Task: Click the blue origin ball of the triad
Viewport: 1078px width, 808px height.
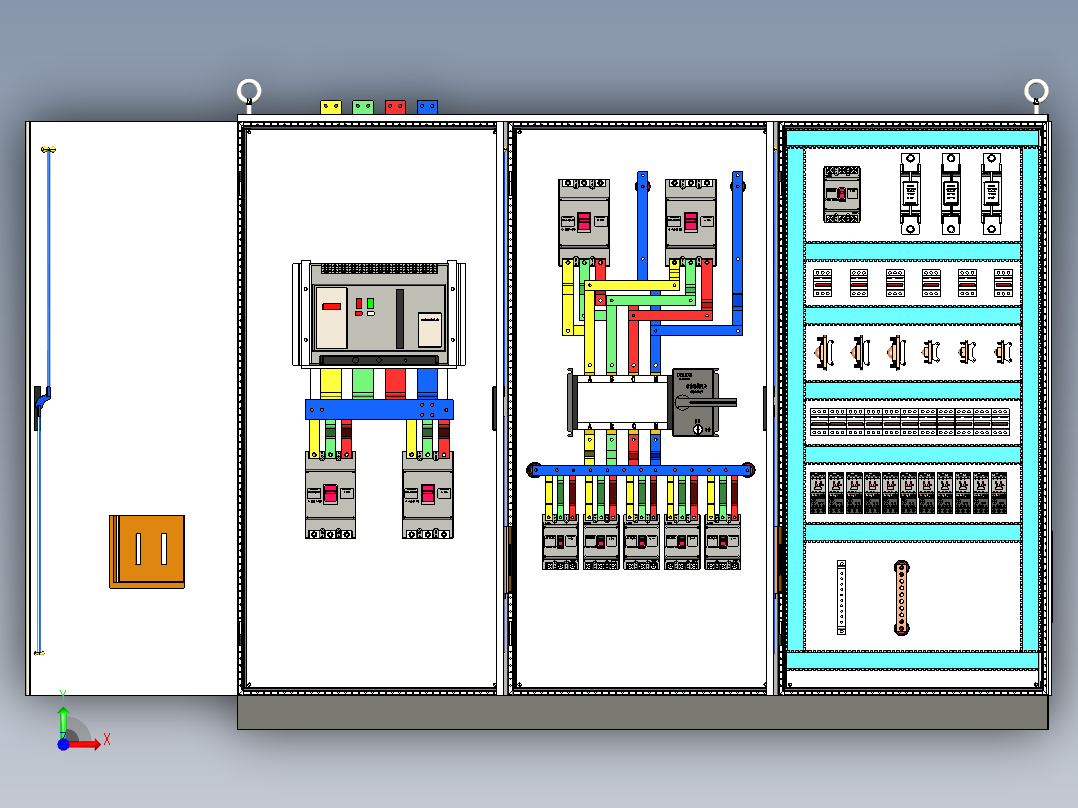Action: pos(63,744)
